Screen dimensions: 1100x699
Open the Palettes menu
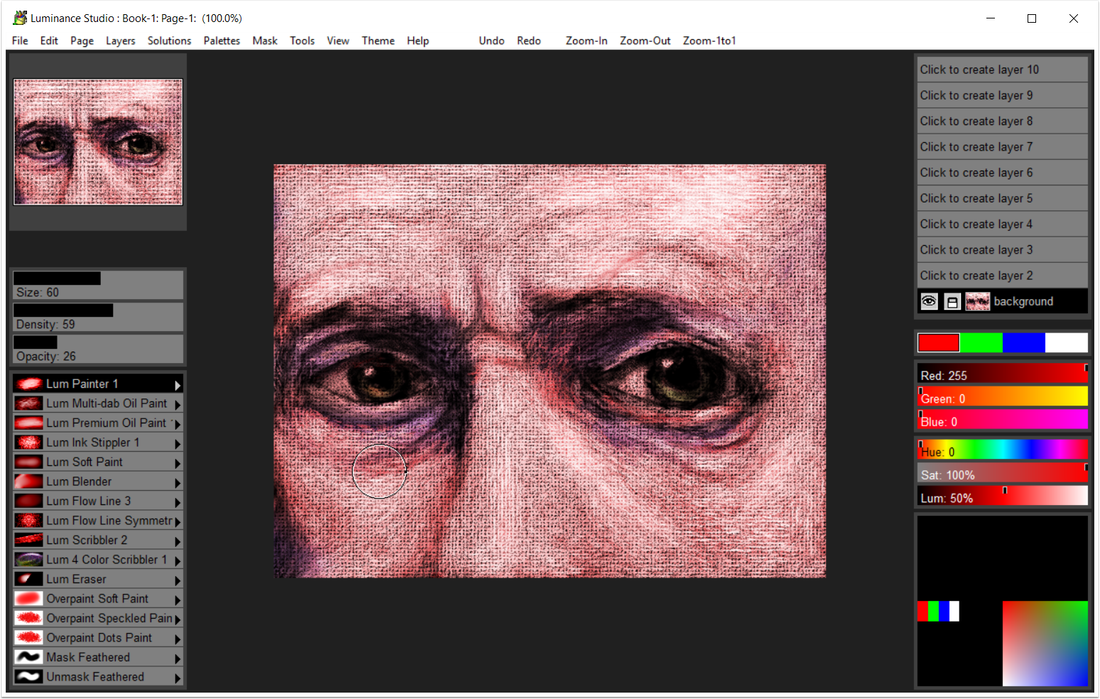221,40
